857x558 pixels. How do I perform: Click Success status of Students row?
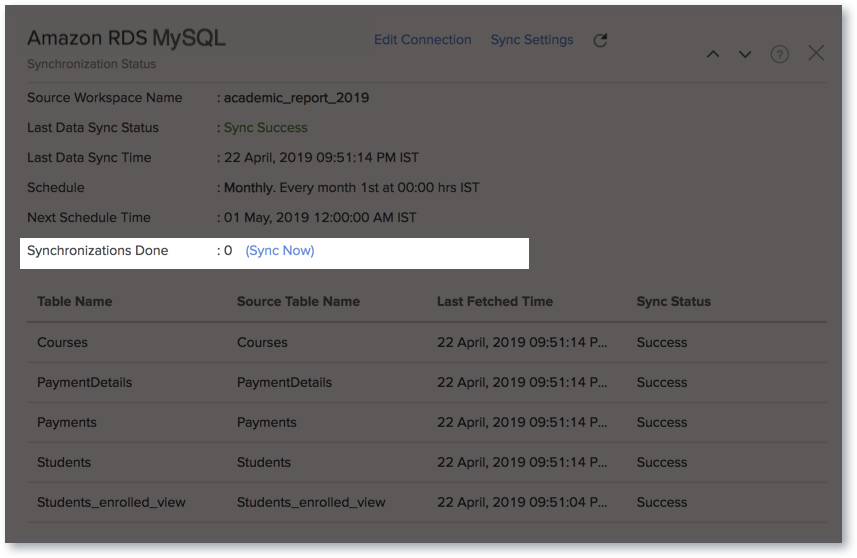pyautogui.click(x=662, y=462)
